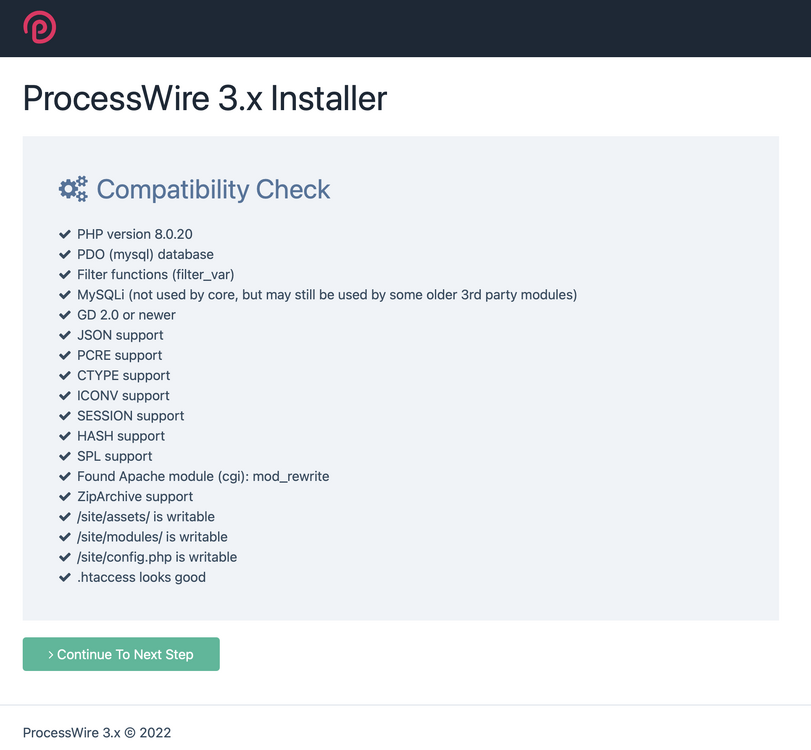Click the checkmark next to .htaccess looks good
The height and width of the screenshot is (750, 811).
[x=65, y=577]
